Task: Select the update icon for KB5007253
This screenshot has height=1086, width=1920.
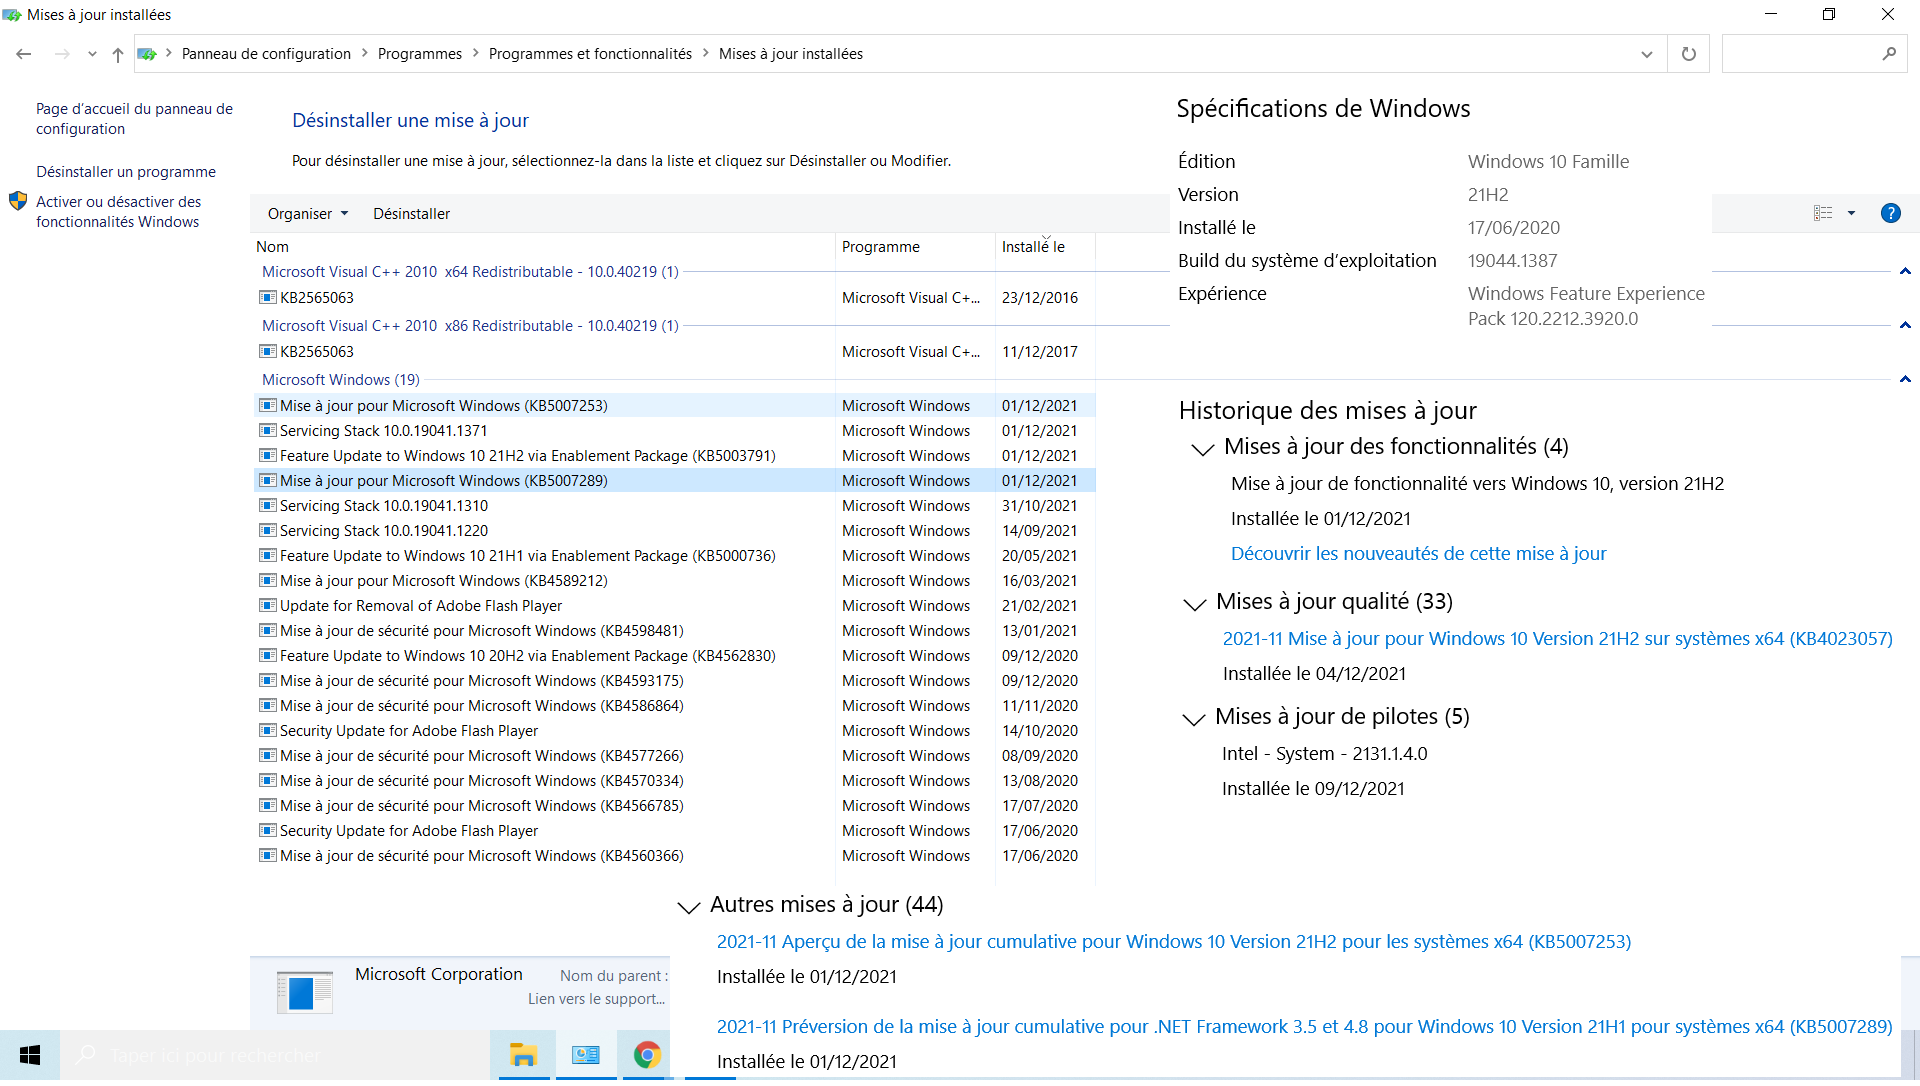Action: (268, 406)
